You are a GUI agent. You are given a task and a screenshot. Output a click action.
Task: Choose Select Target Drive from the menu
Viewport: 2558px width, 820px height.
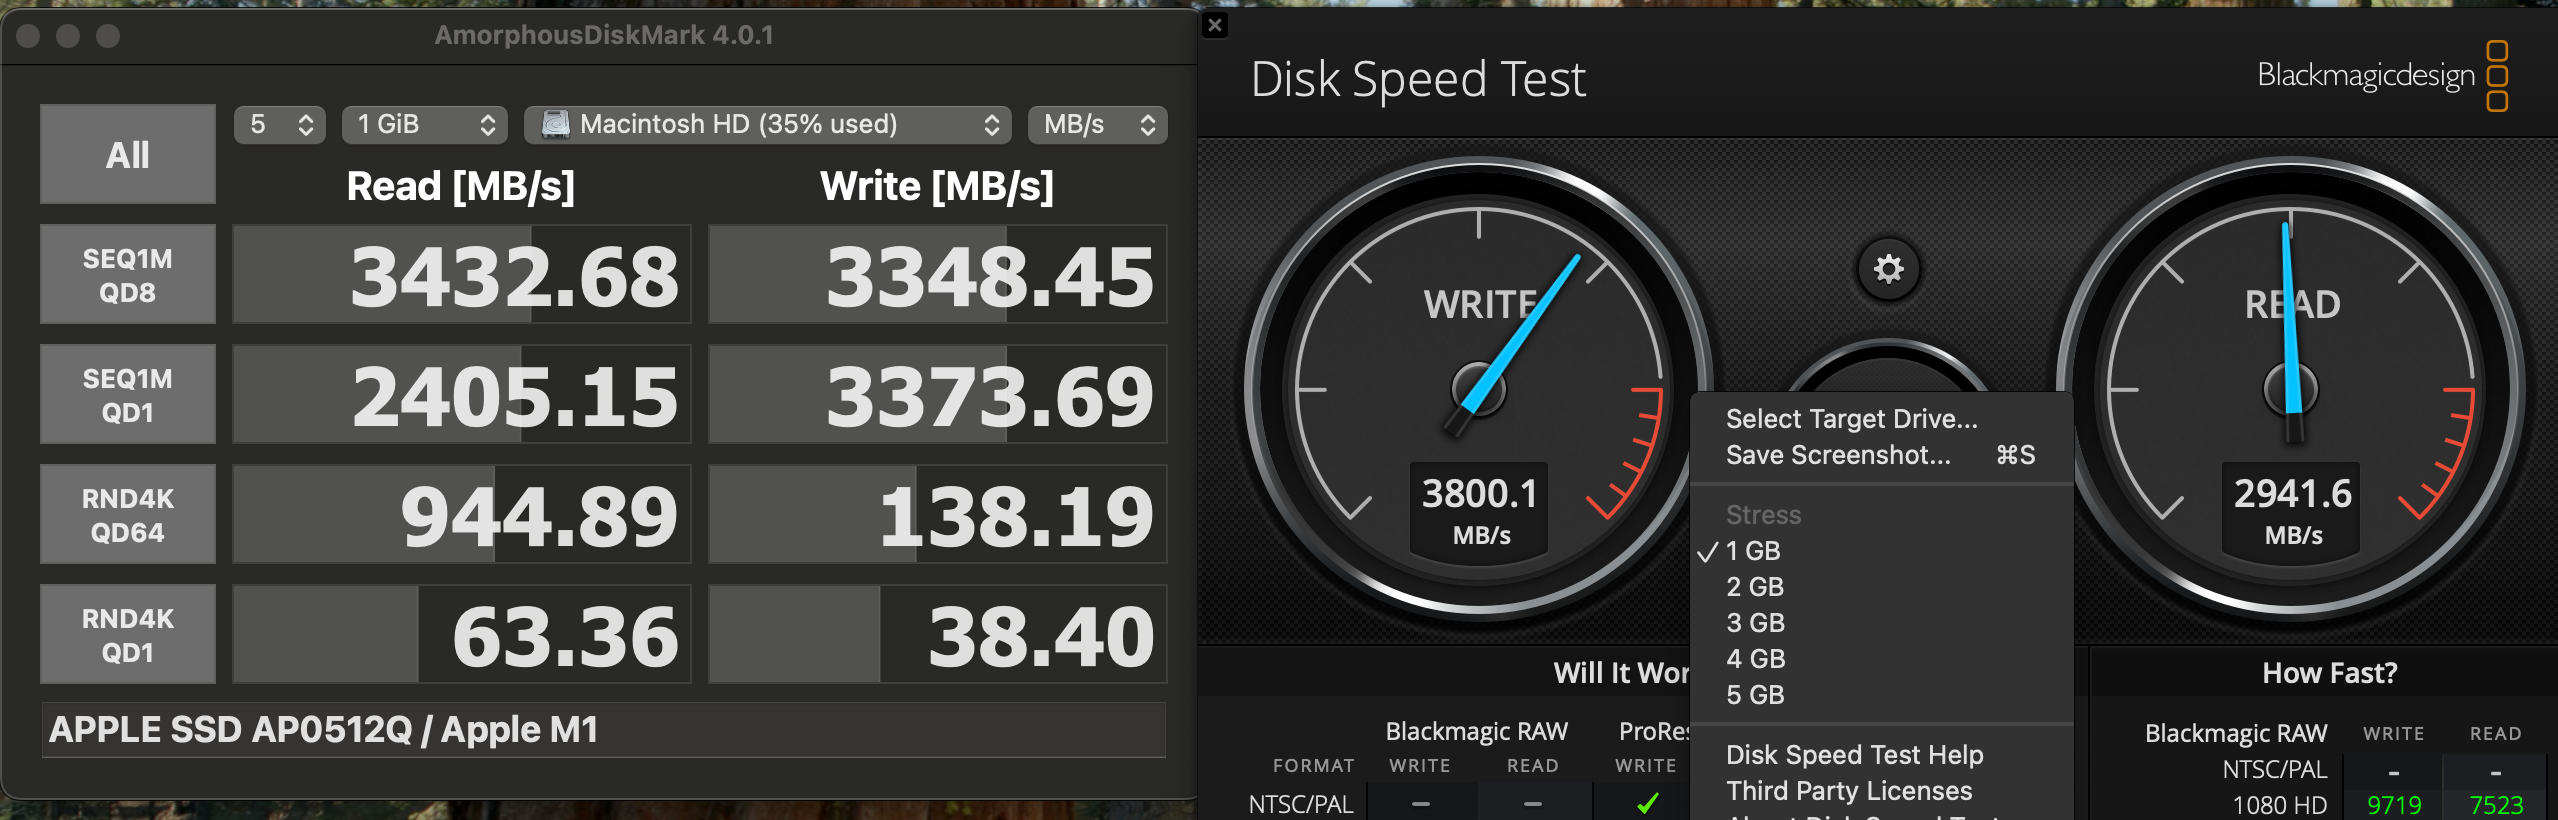(x=1851, y=419)
